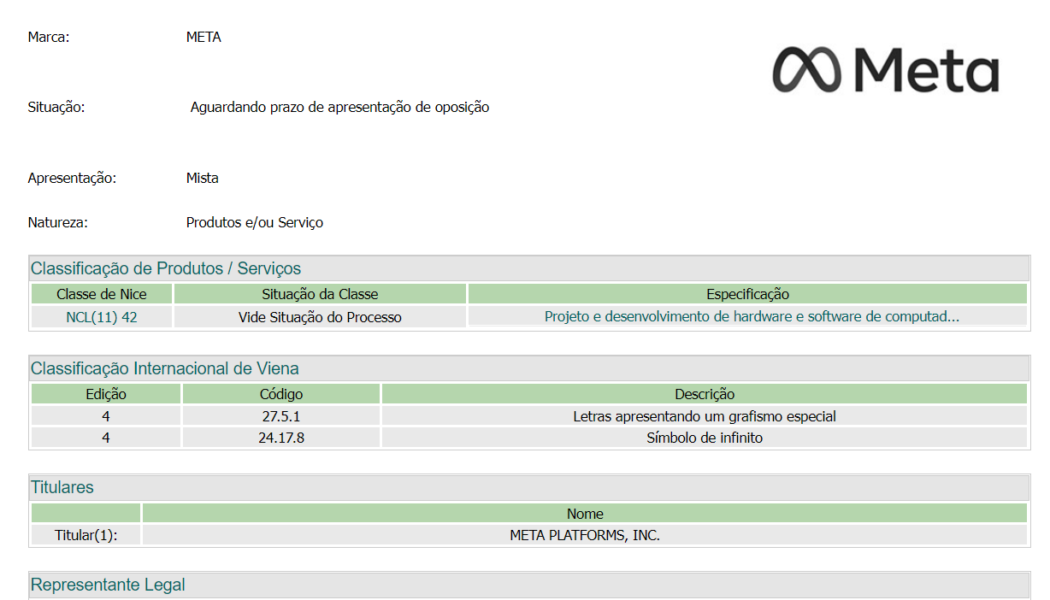Click the 'Representante Legal' section header
Screen dimensions: 1050x600
(x=108, y=585)
